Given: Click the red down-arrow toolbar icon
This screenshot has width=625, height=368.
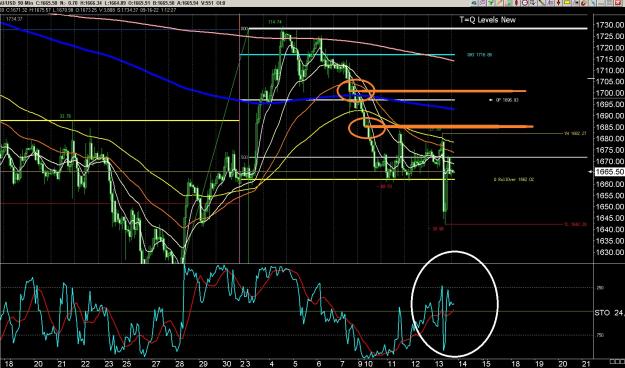Looking at the screenshot, I should [558, 3].
